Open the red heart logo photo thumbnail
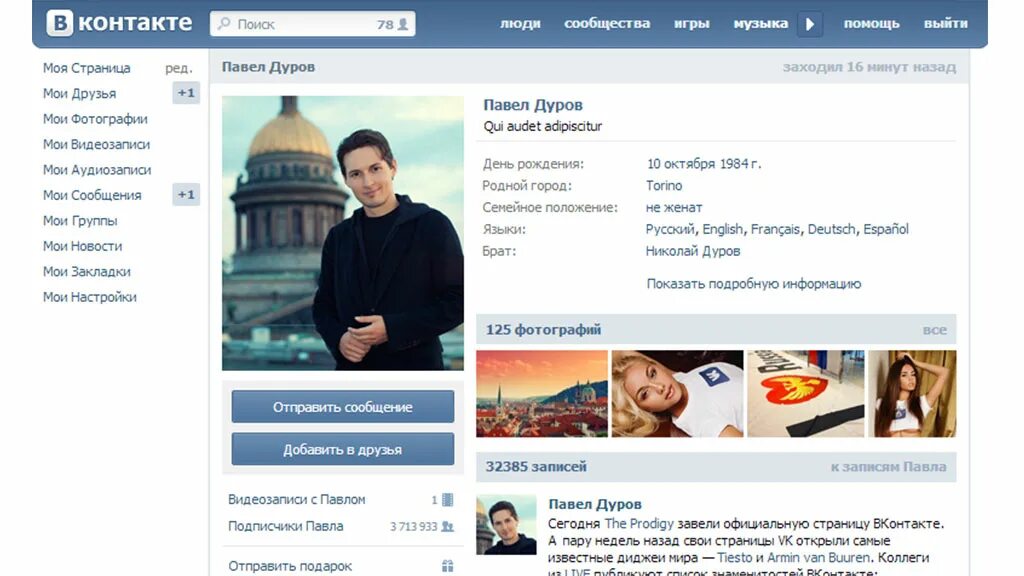 805,393
